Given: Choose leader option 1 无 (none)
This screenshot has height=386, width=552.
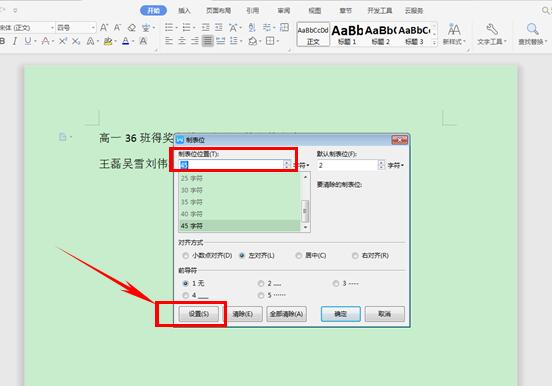Looking at the screenshot, I should pyautogui.click(x=186, y=283).
